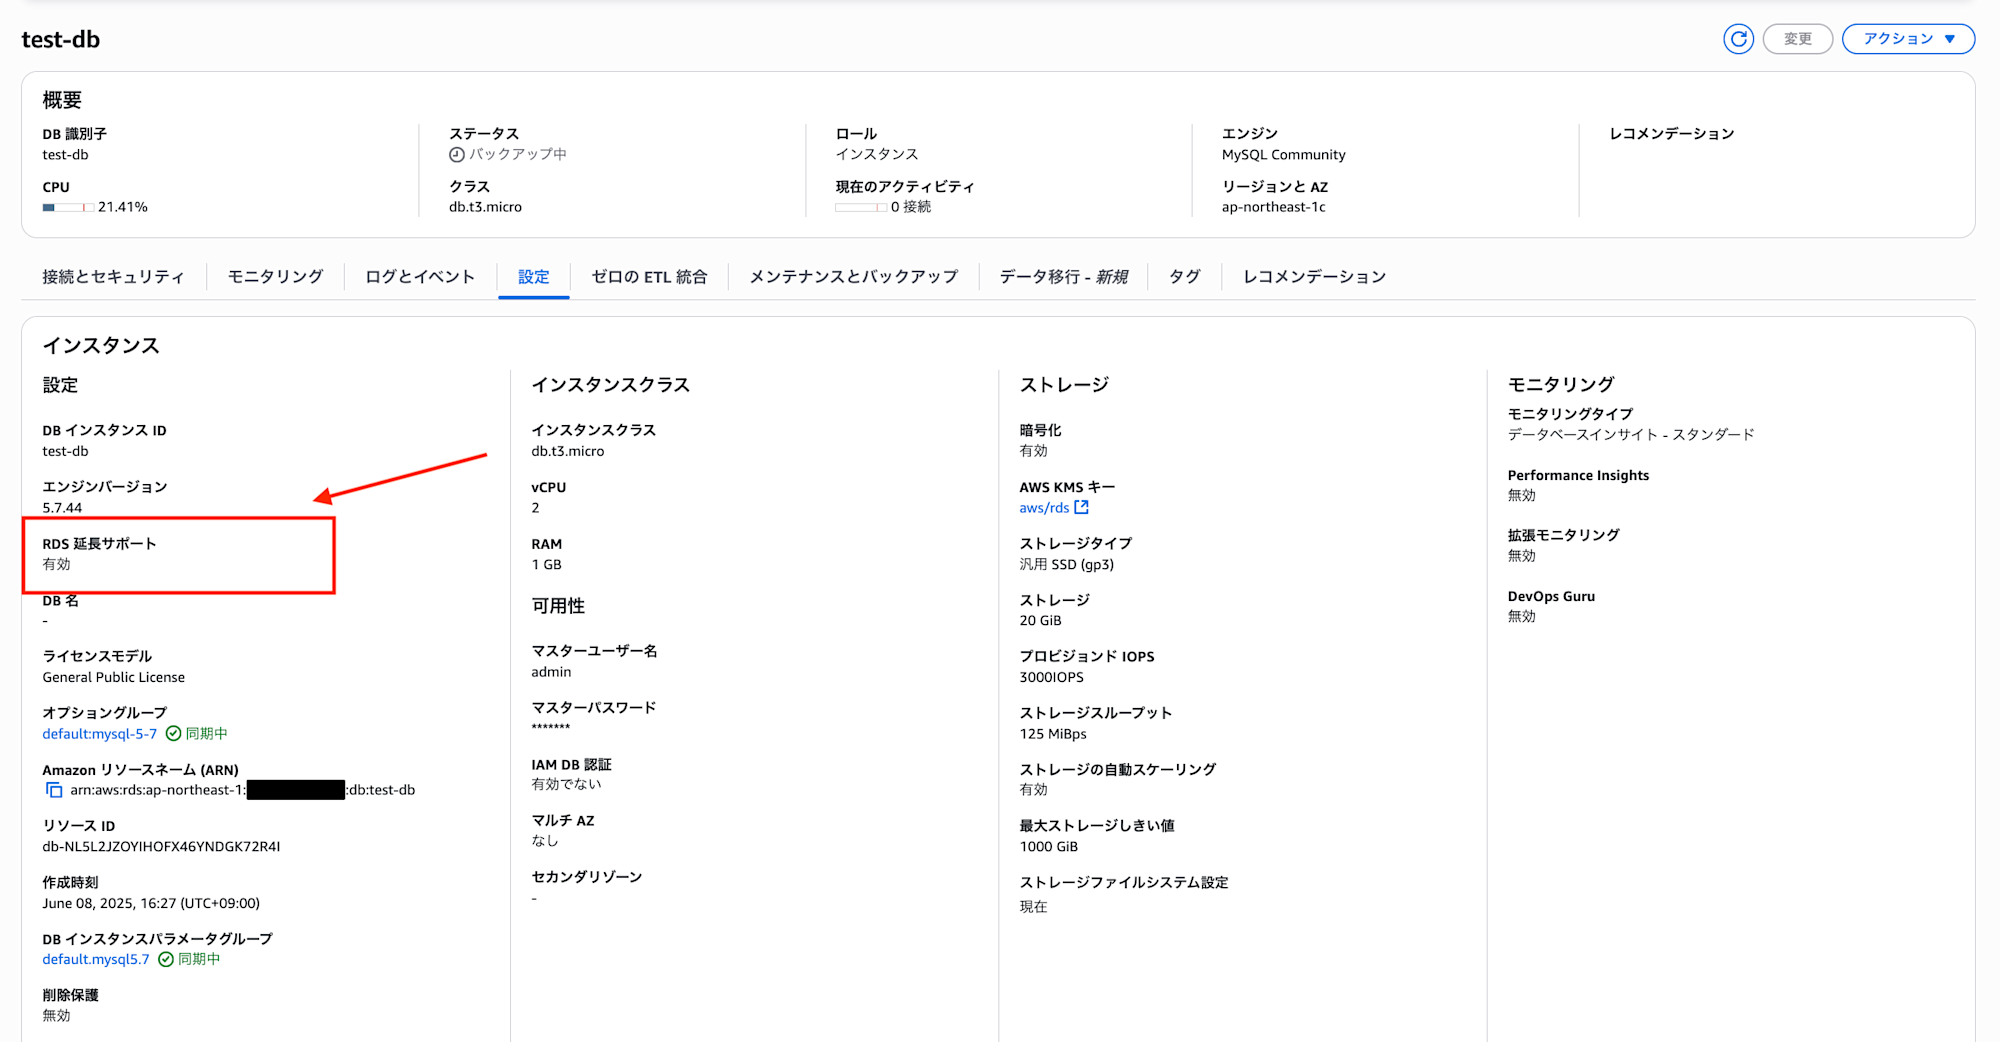
Task: Click the 拡張モニタリング label
Action: point(1563,535)
